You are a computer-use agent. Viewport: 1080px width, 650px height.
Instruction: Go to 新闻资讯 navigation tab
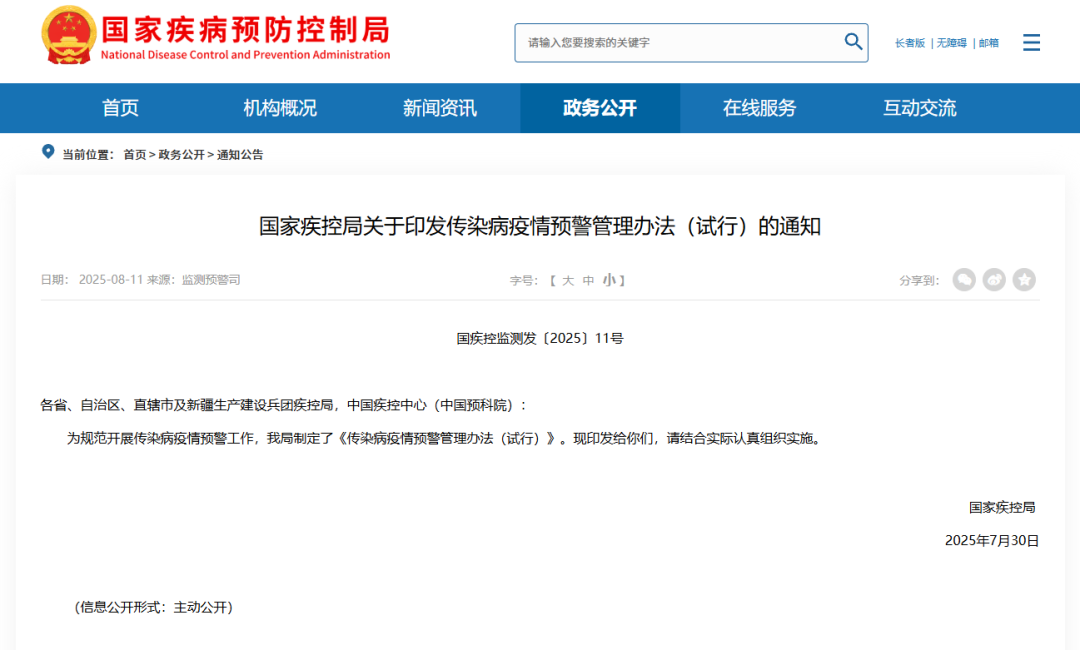439,108
